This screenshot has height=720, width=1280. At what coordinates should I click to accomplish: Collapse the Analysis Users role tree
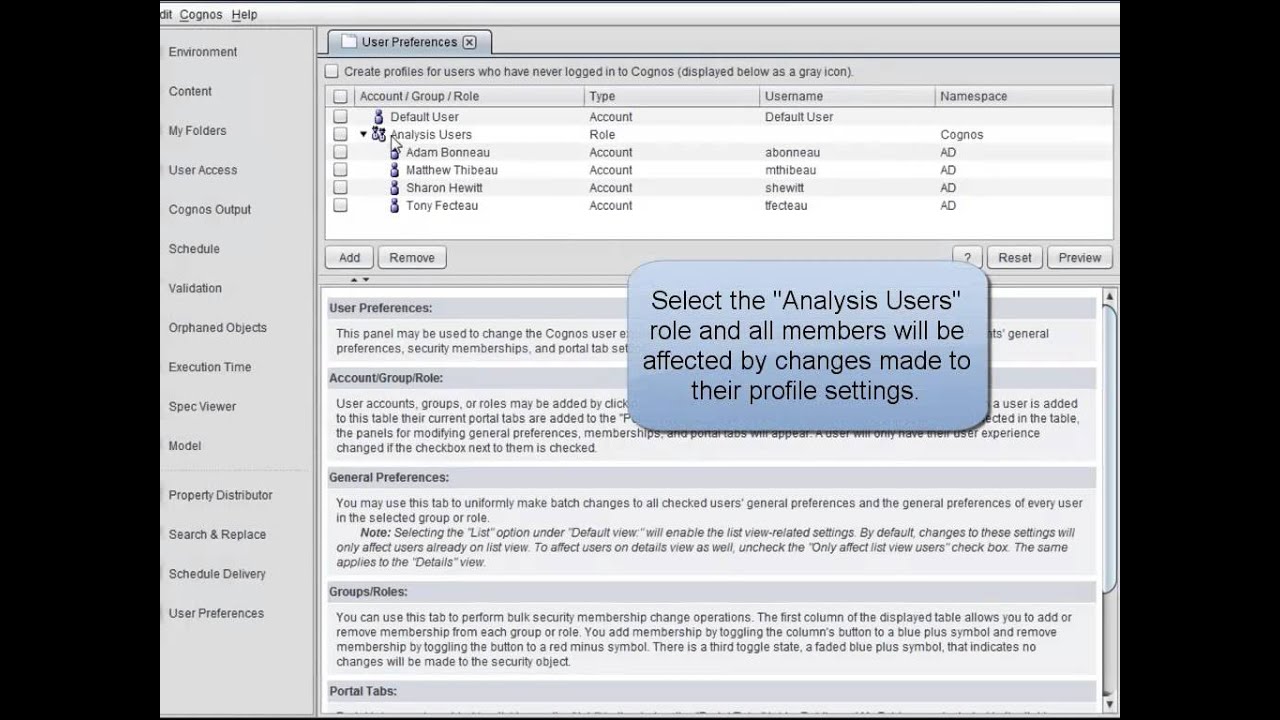pos(363,134)
